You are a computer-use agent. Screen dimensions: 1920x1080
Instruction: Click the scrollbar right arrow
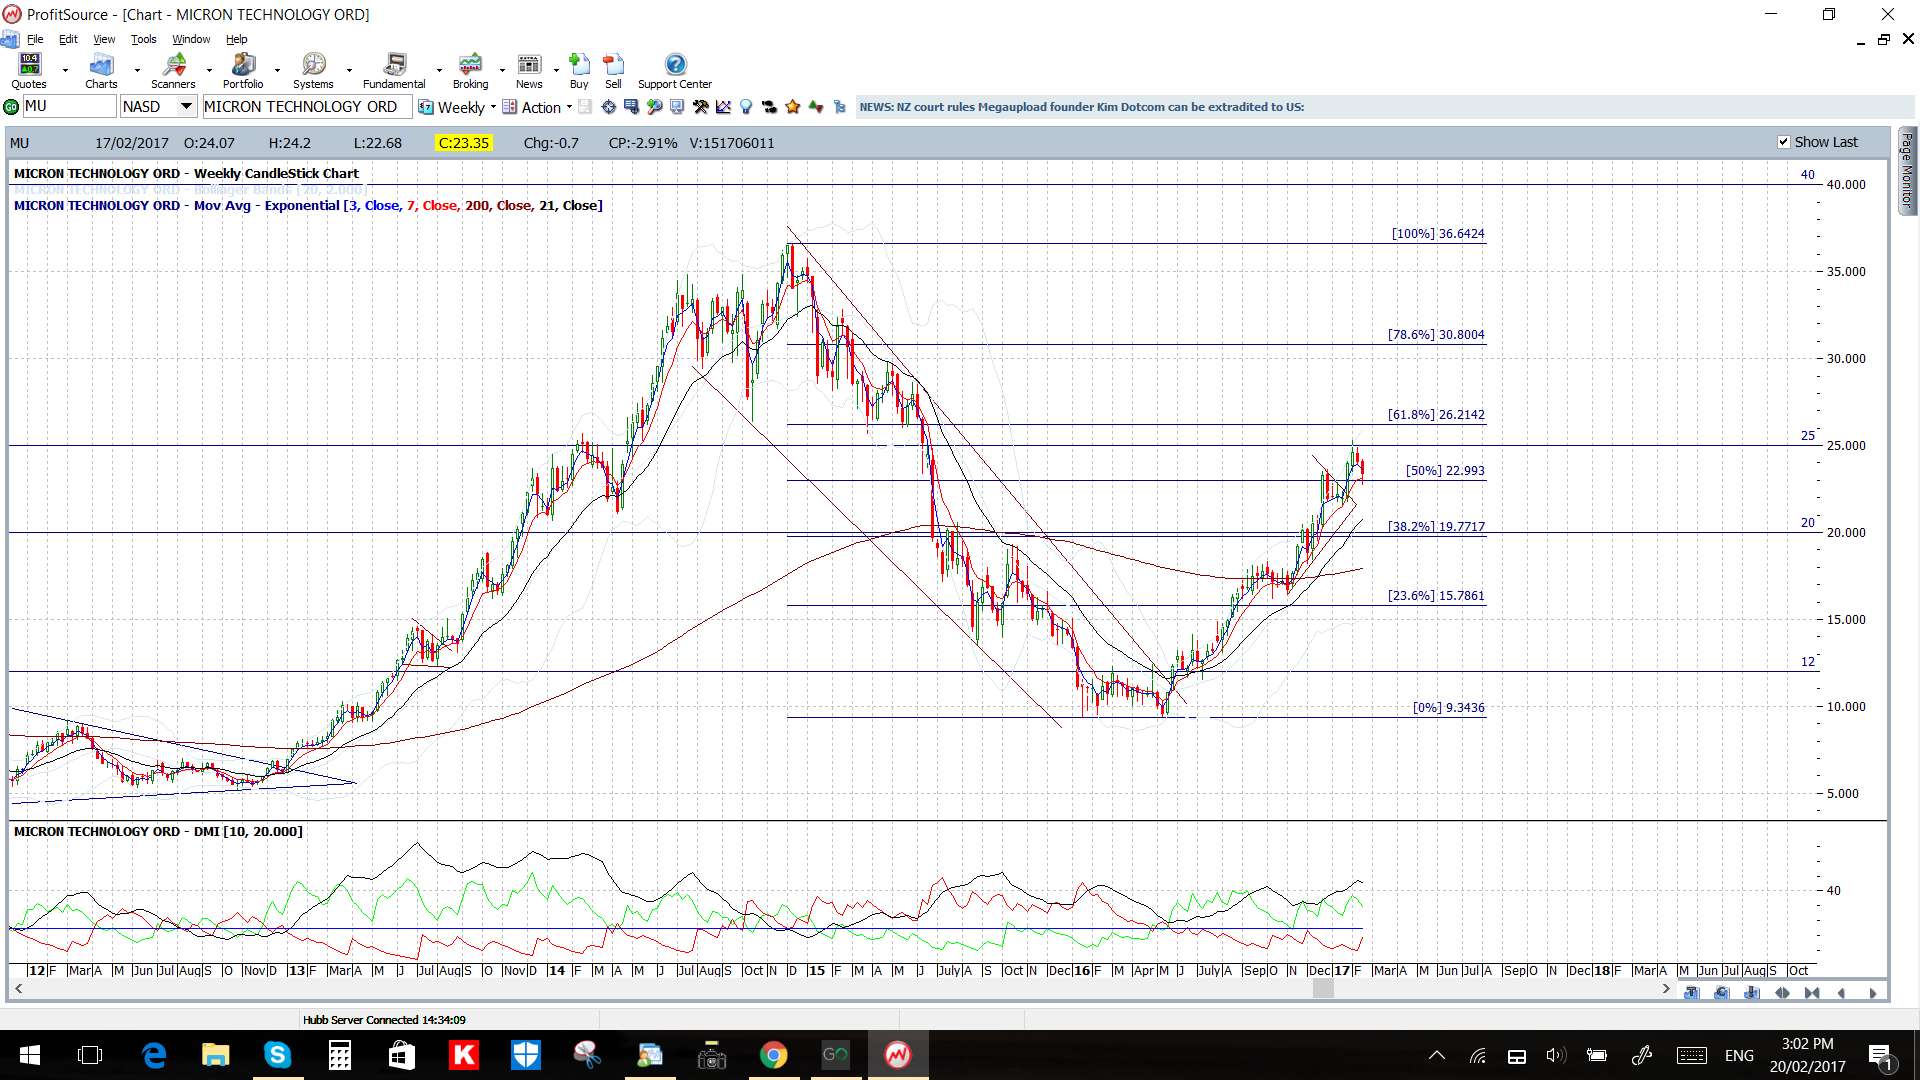(1666, 989)
